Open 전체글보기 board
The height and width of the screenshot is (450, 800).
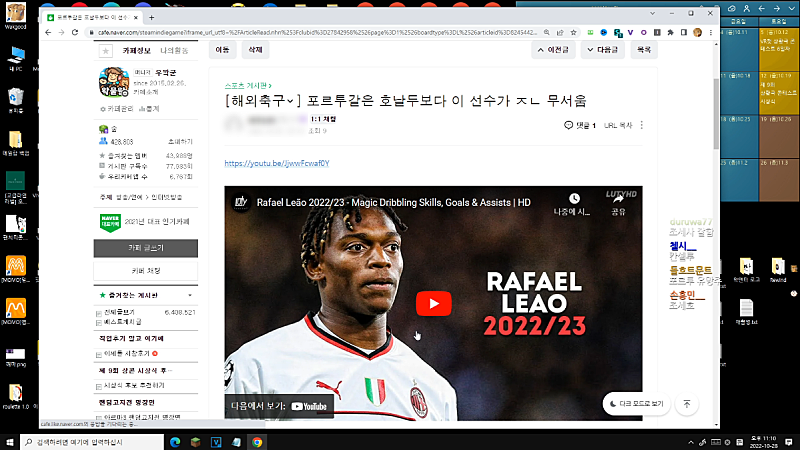click(x=119, y=312)
